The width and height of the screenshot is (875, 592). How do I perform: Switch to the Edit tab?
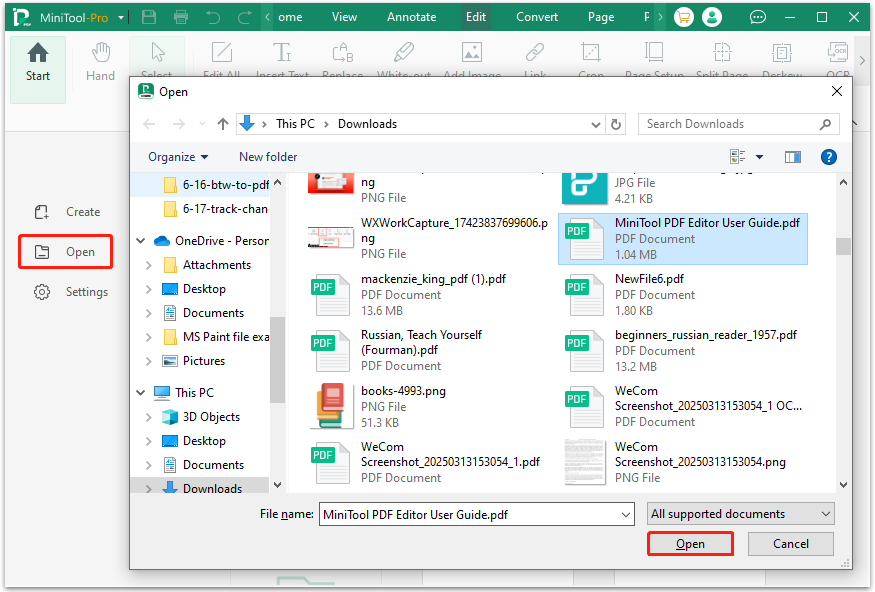point(476,17)
